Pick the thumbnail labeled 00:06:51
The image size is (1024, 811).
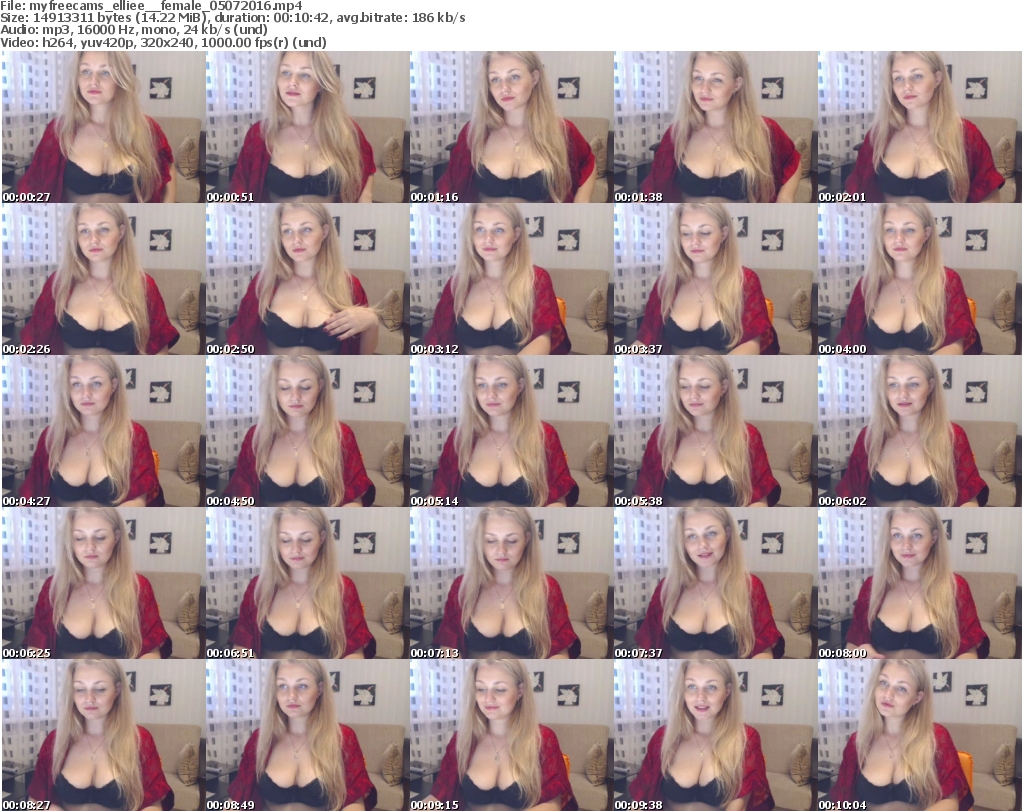tap(308, 583)
